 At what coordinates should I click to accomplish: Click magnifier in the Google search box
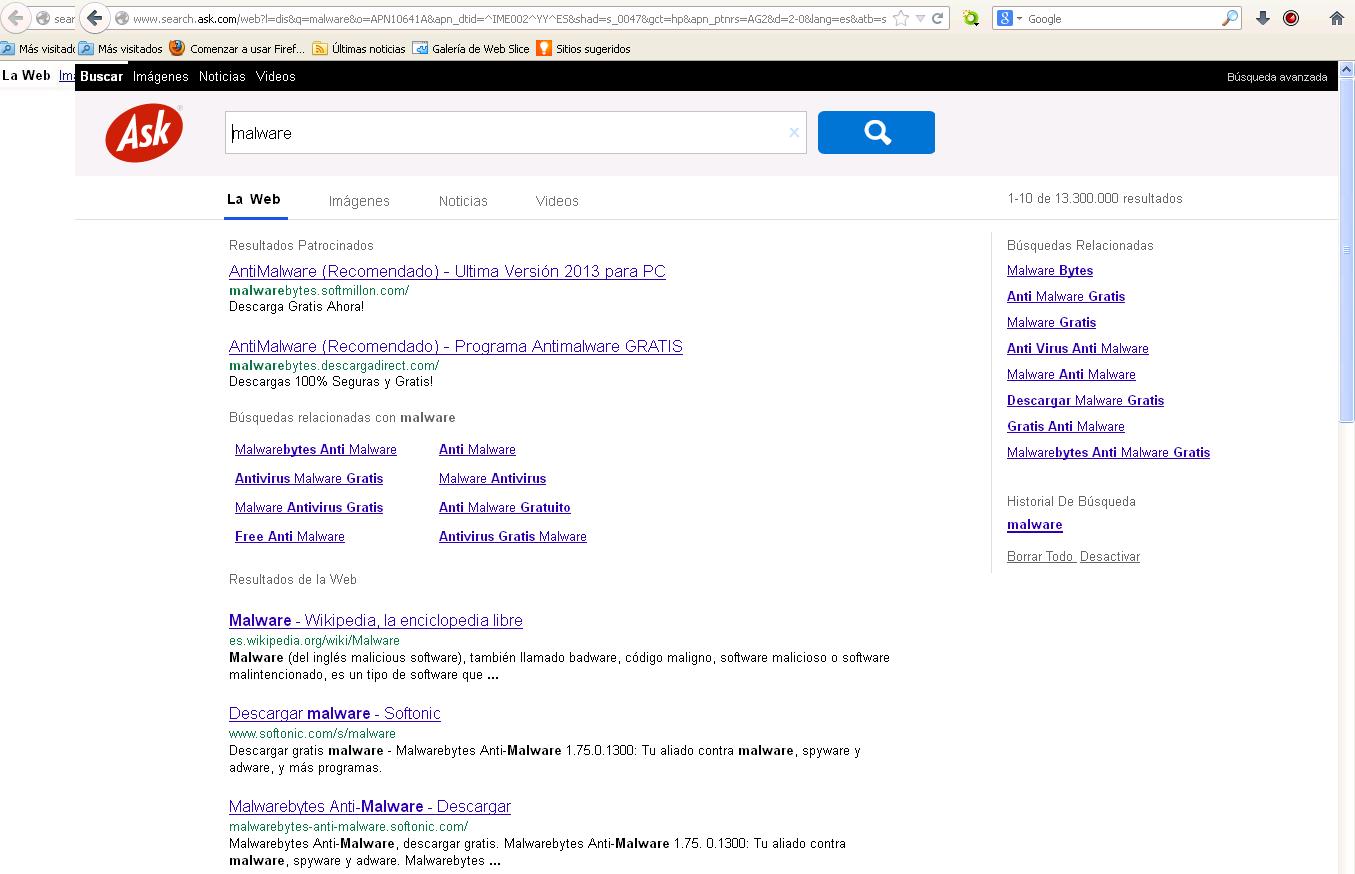1230,18
